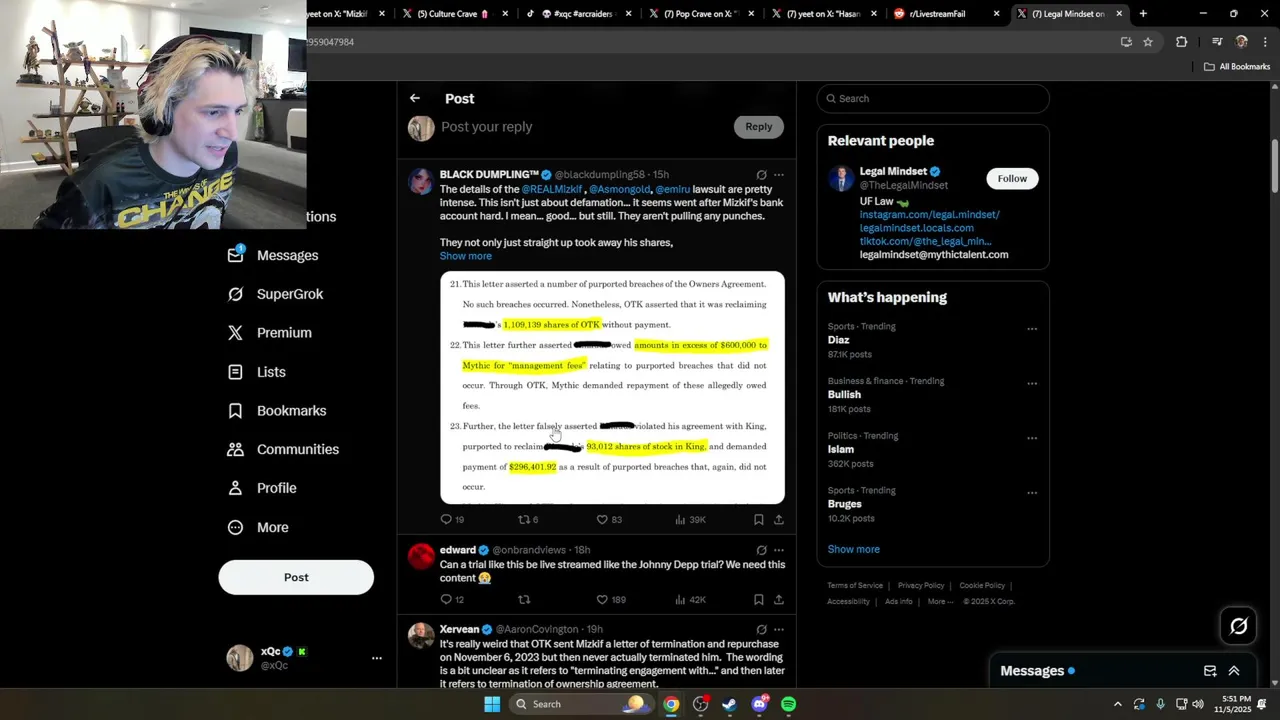This screenshot has width=1280, height=720.
Task: Open SuperGrok in the sidebar
Action: click(275, 294)
